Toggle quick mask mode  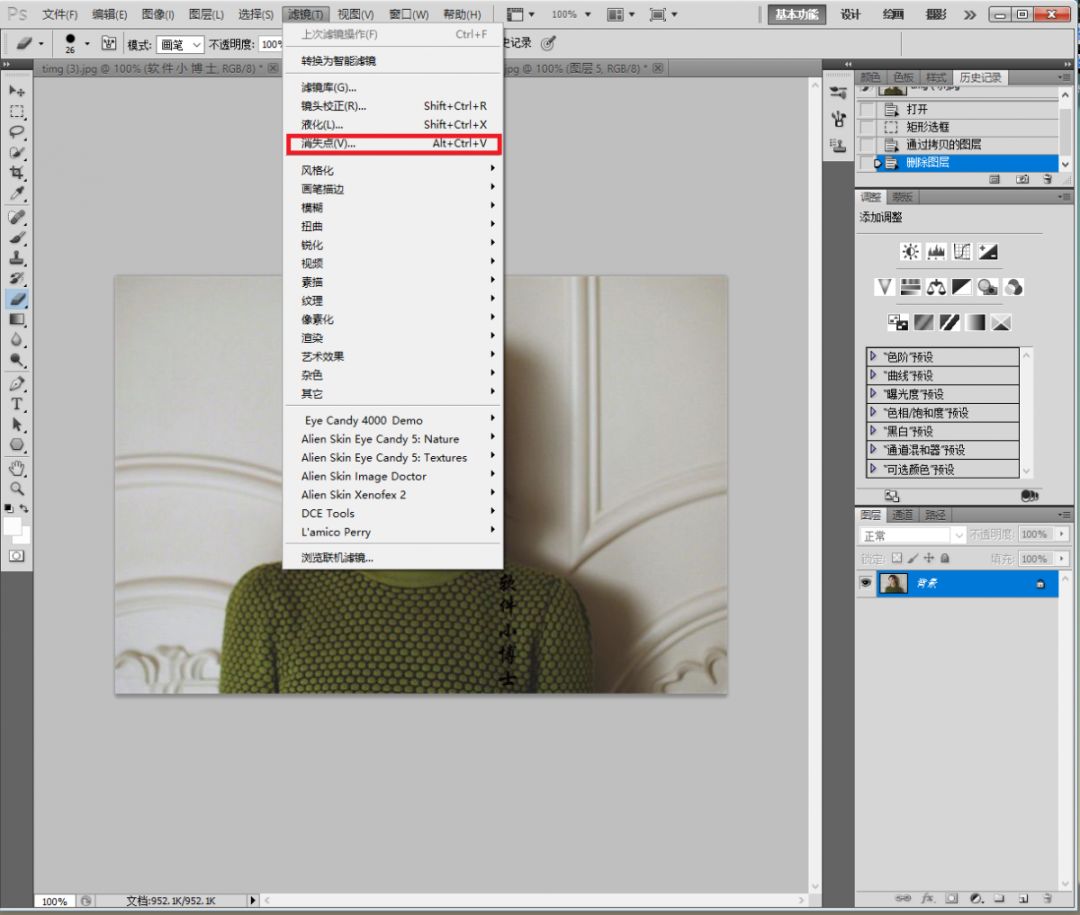click(17, 556)
